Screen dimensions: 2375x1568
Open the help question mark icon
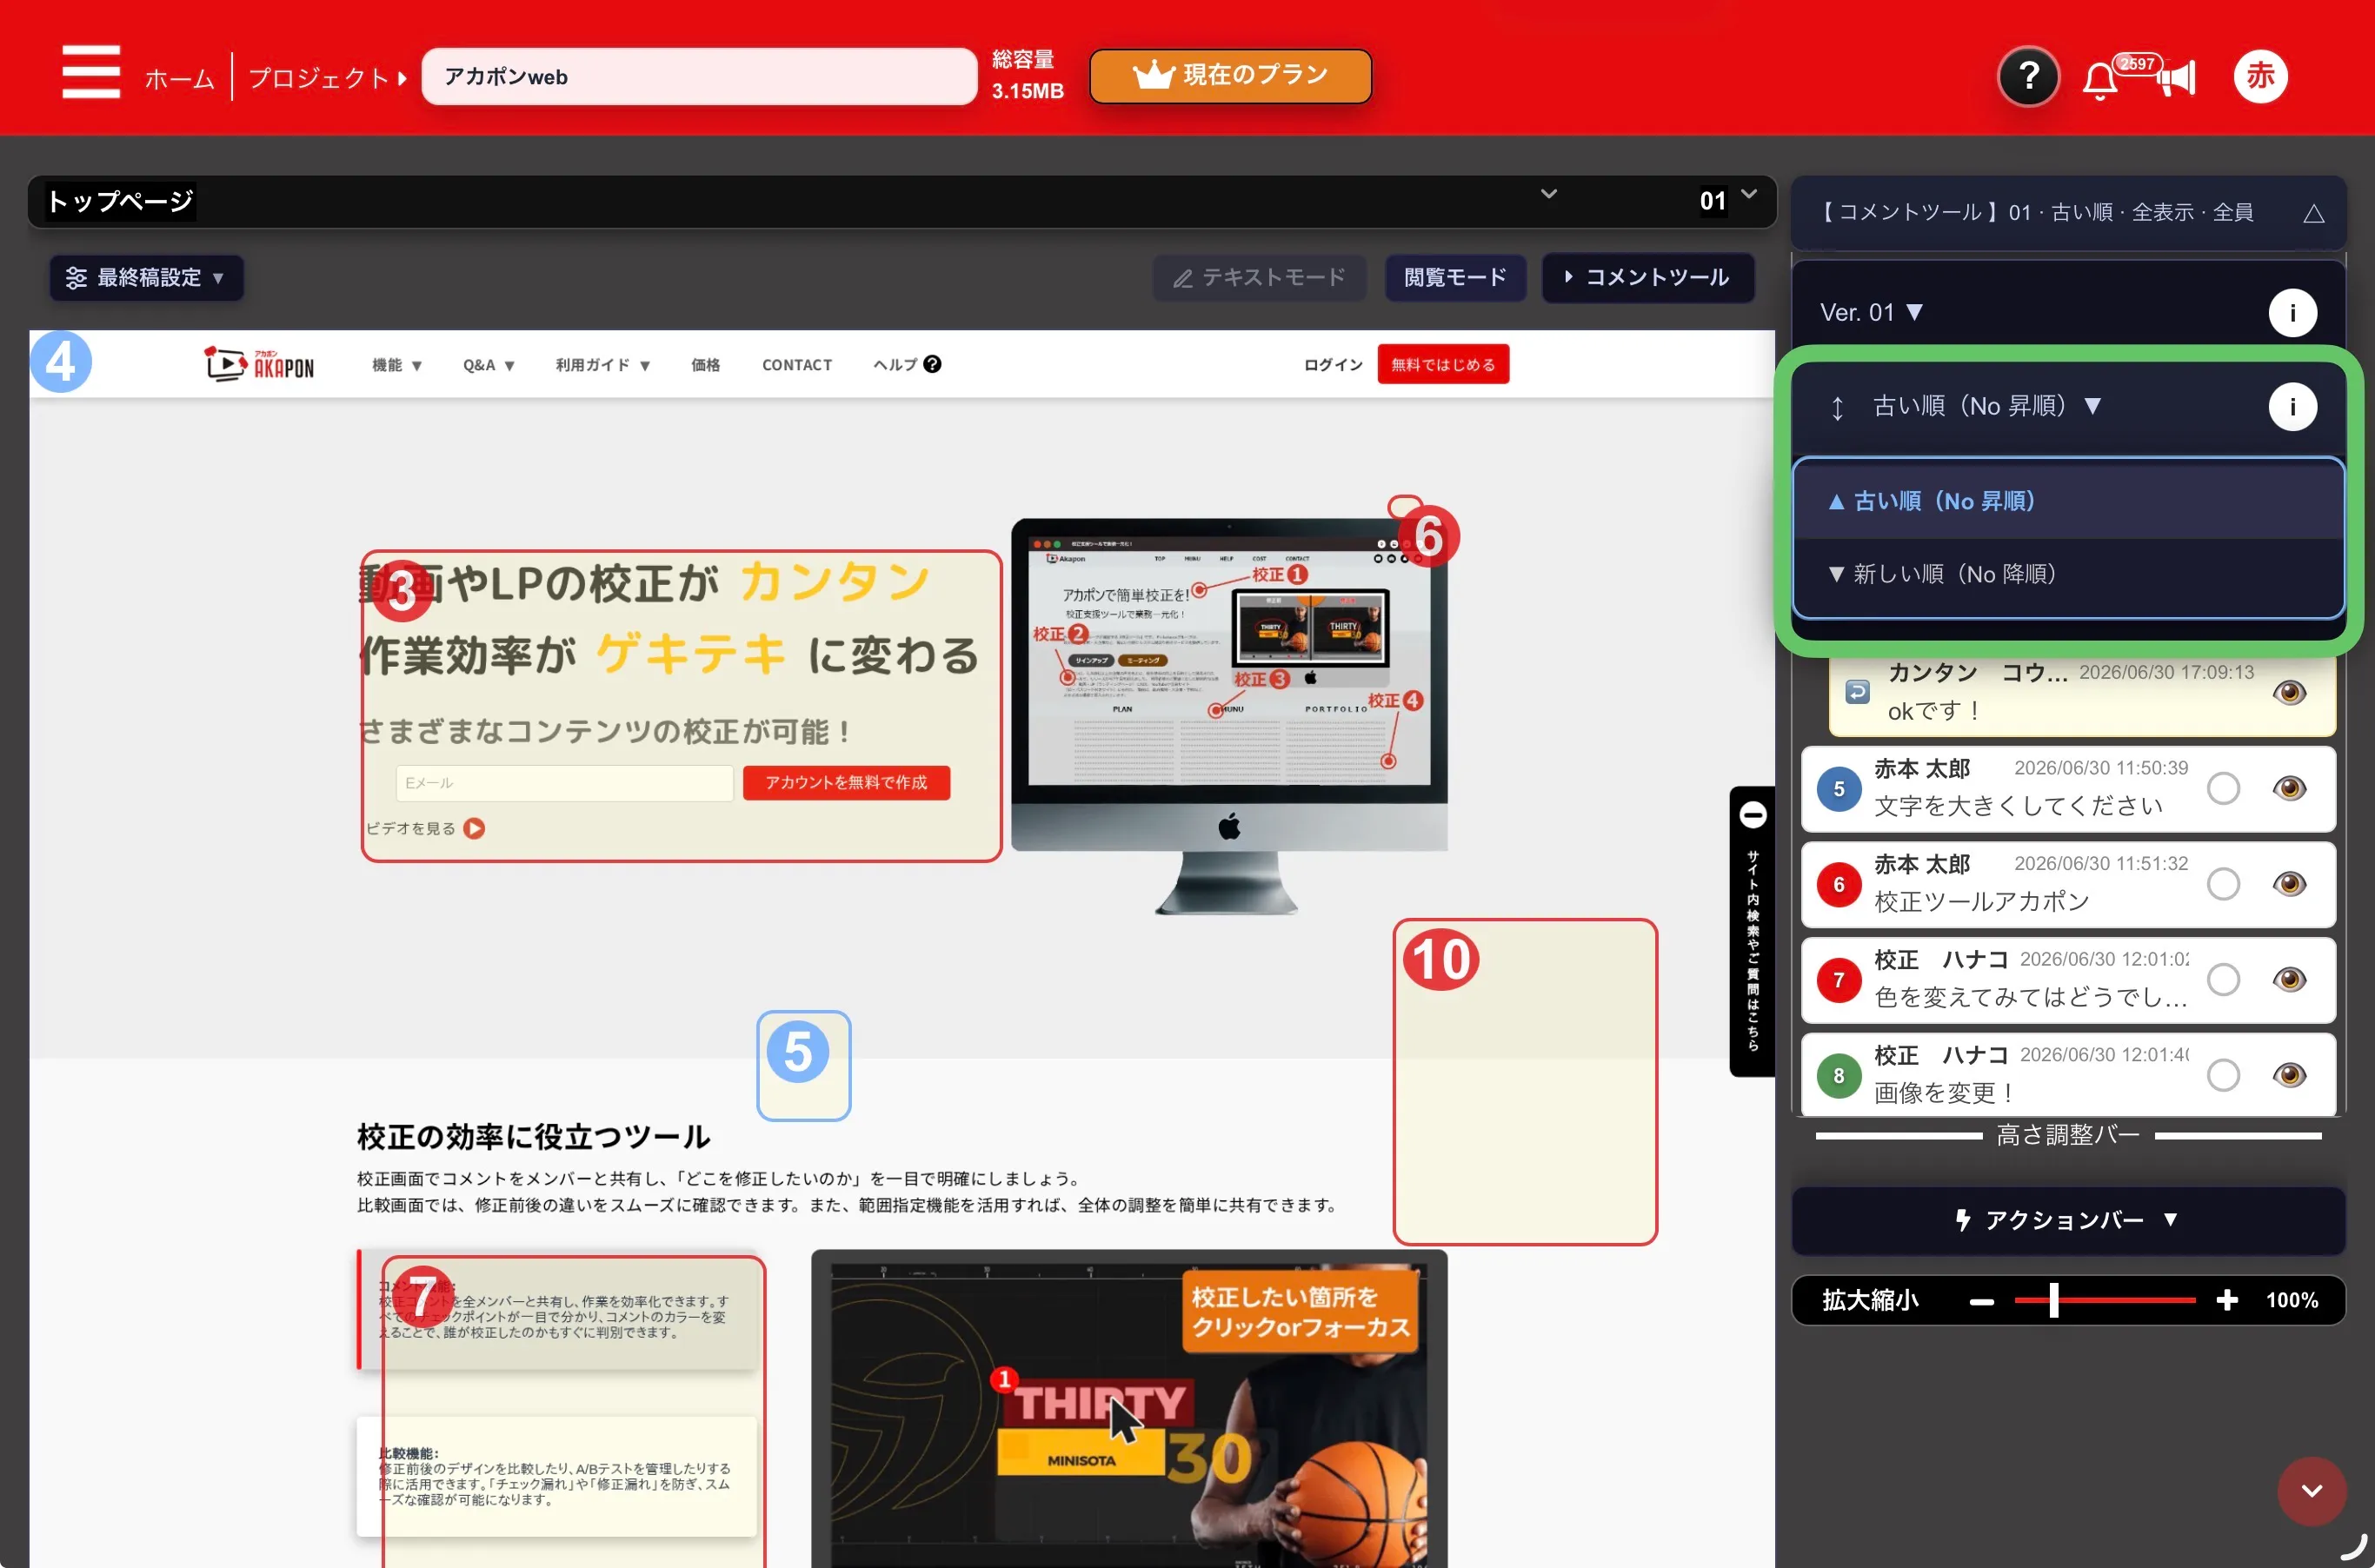tap(2028, 76)
